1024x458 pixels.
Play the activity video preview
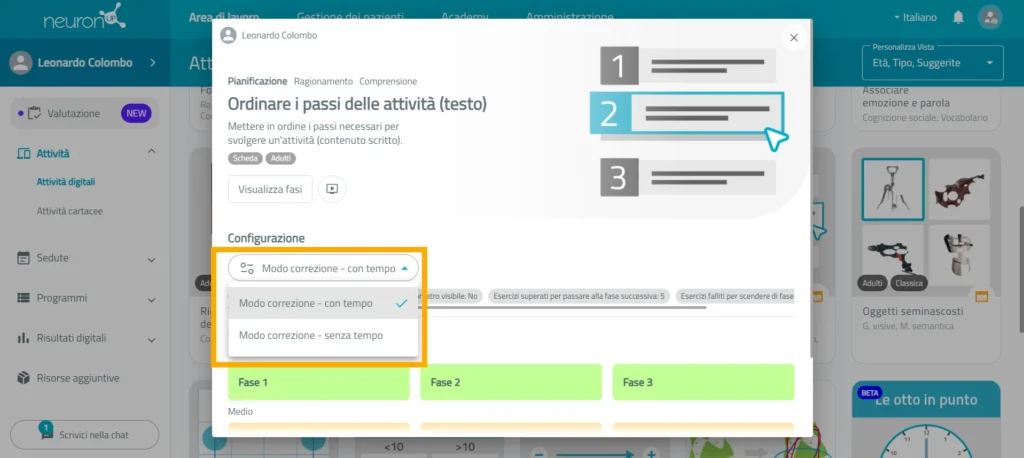coord(332,189)
